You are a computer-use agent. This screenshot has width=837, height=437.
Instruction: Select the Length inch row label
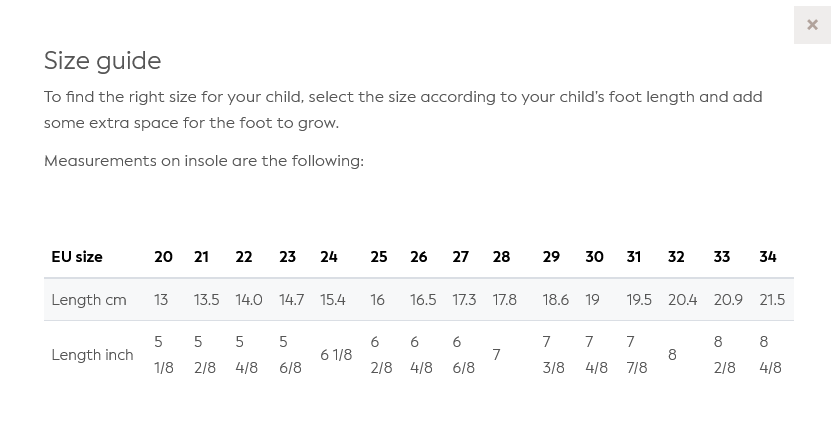[92, 355]
